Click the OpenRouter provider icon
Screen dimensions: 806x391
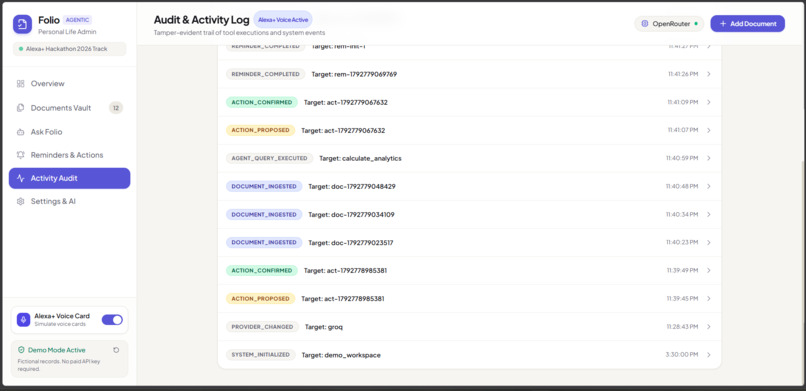[645, 24]
